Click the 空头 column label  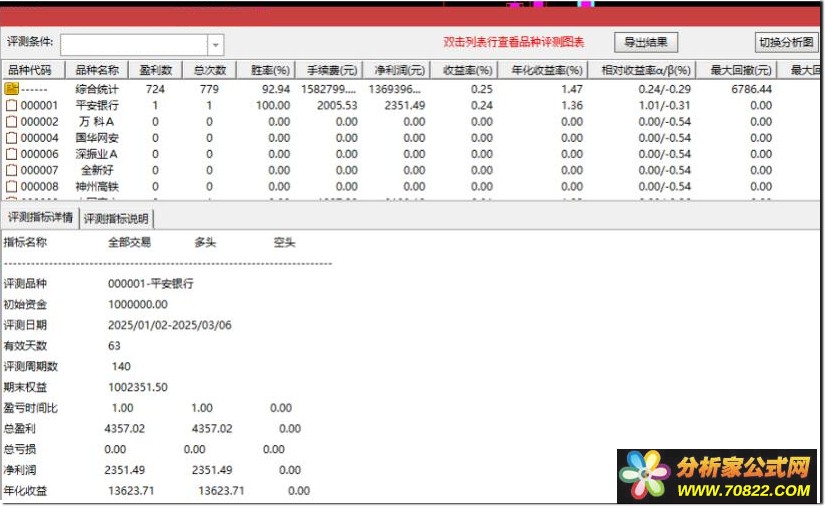284,243
